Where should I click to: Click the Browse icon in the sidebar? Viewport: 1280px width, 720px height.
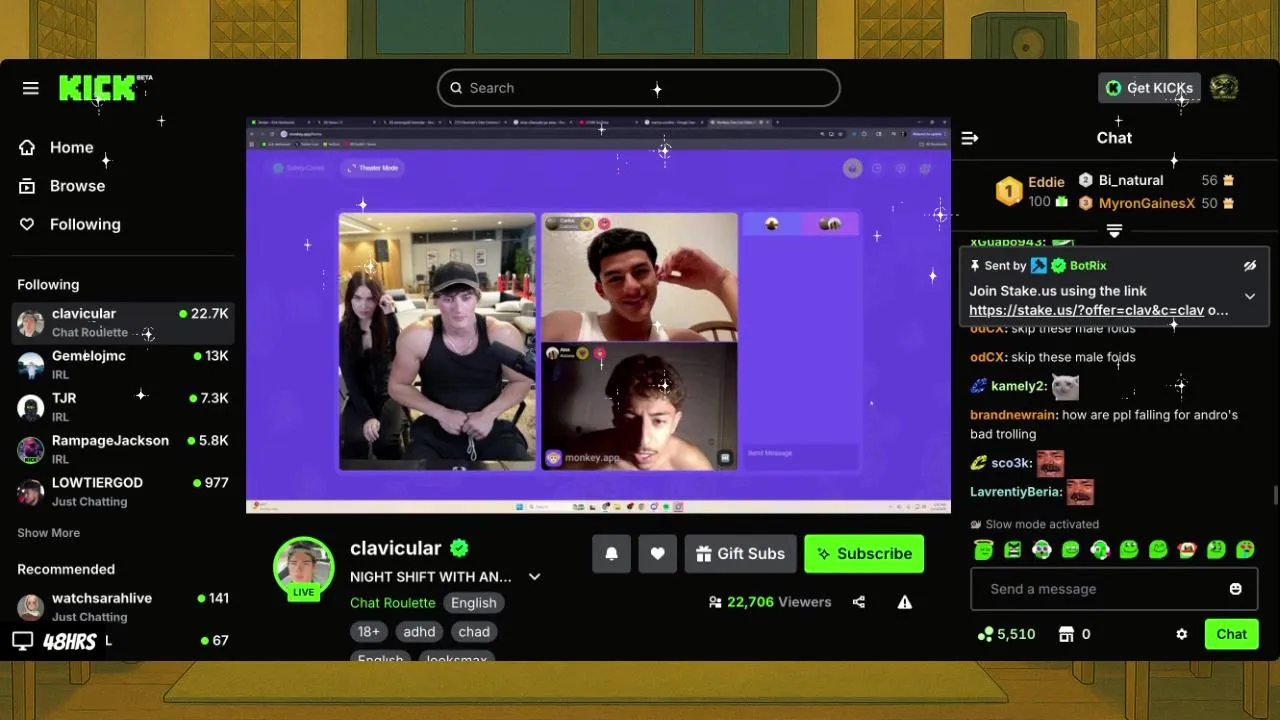(x=28, y=186)
